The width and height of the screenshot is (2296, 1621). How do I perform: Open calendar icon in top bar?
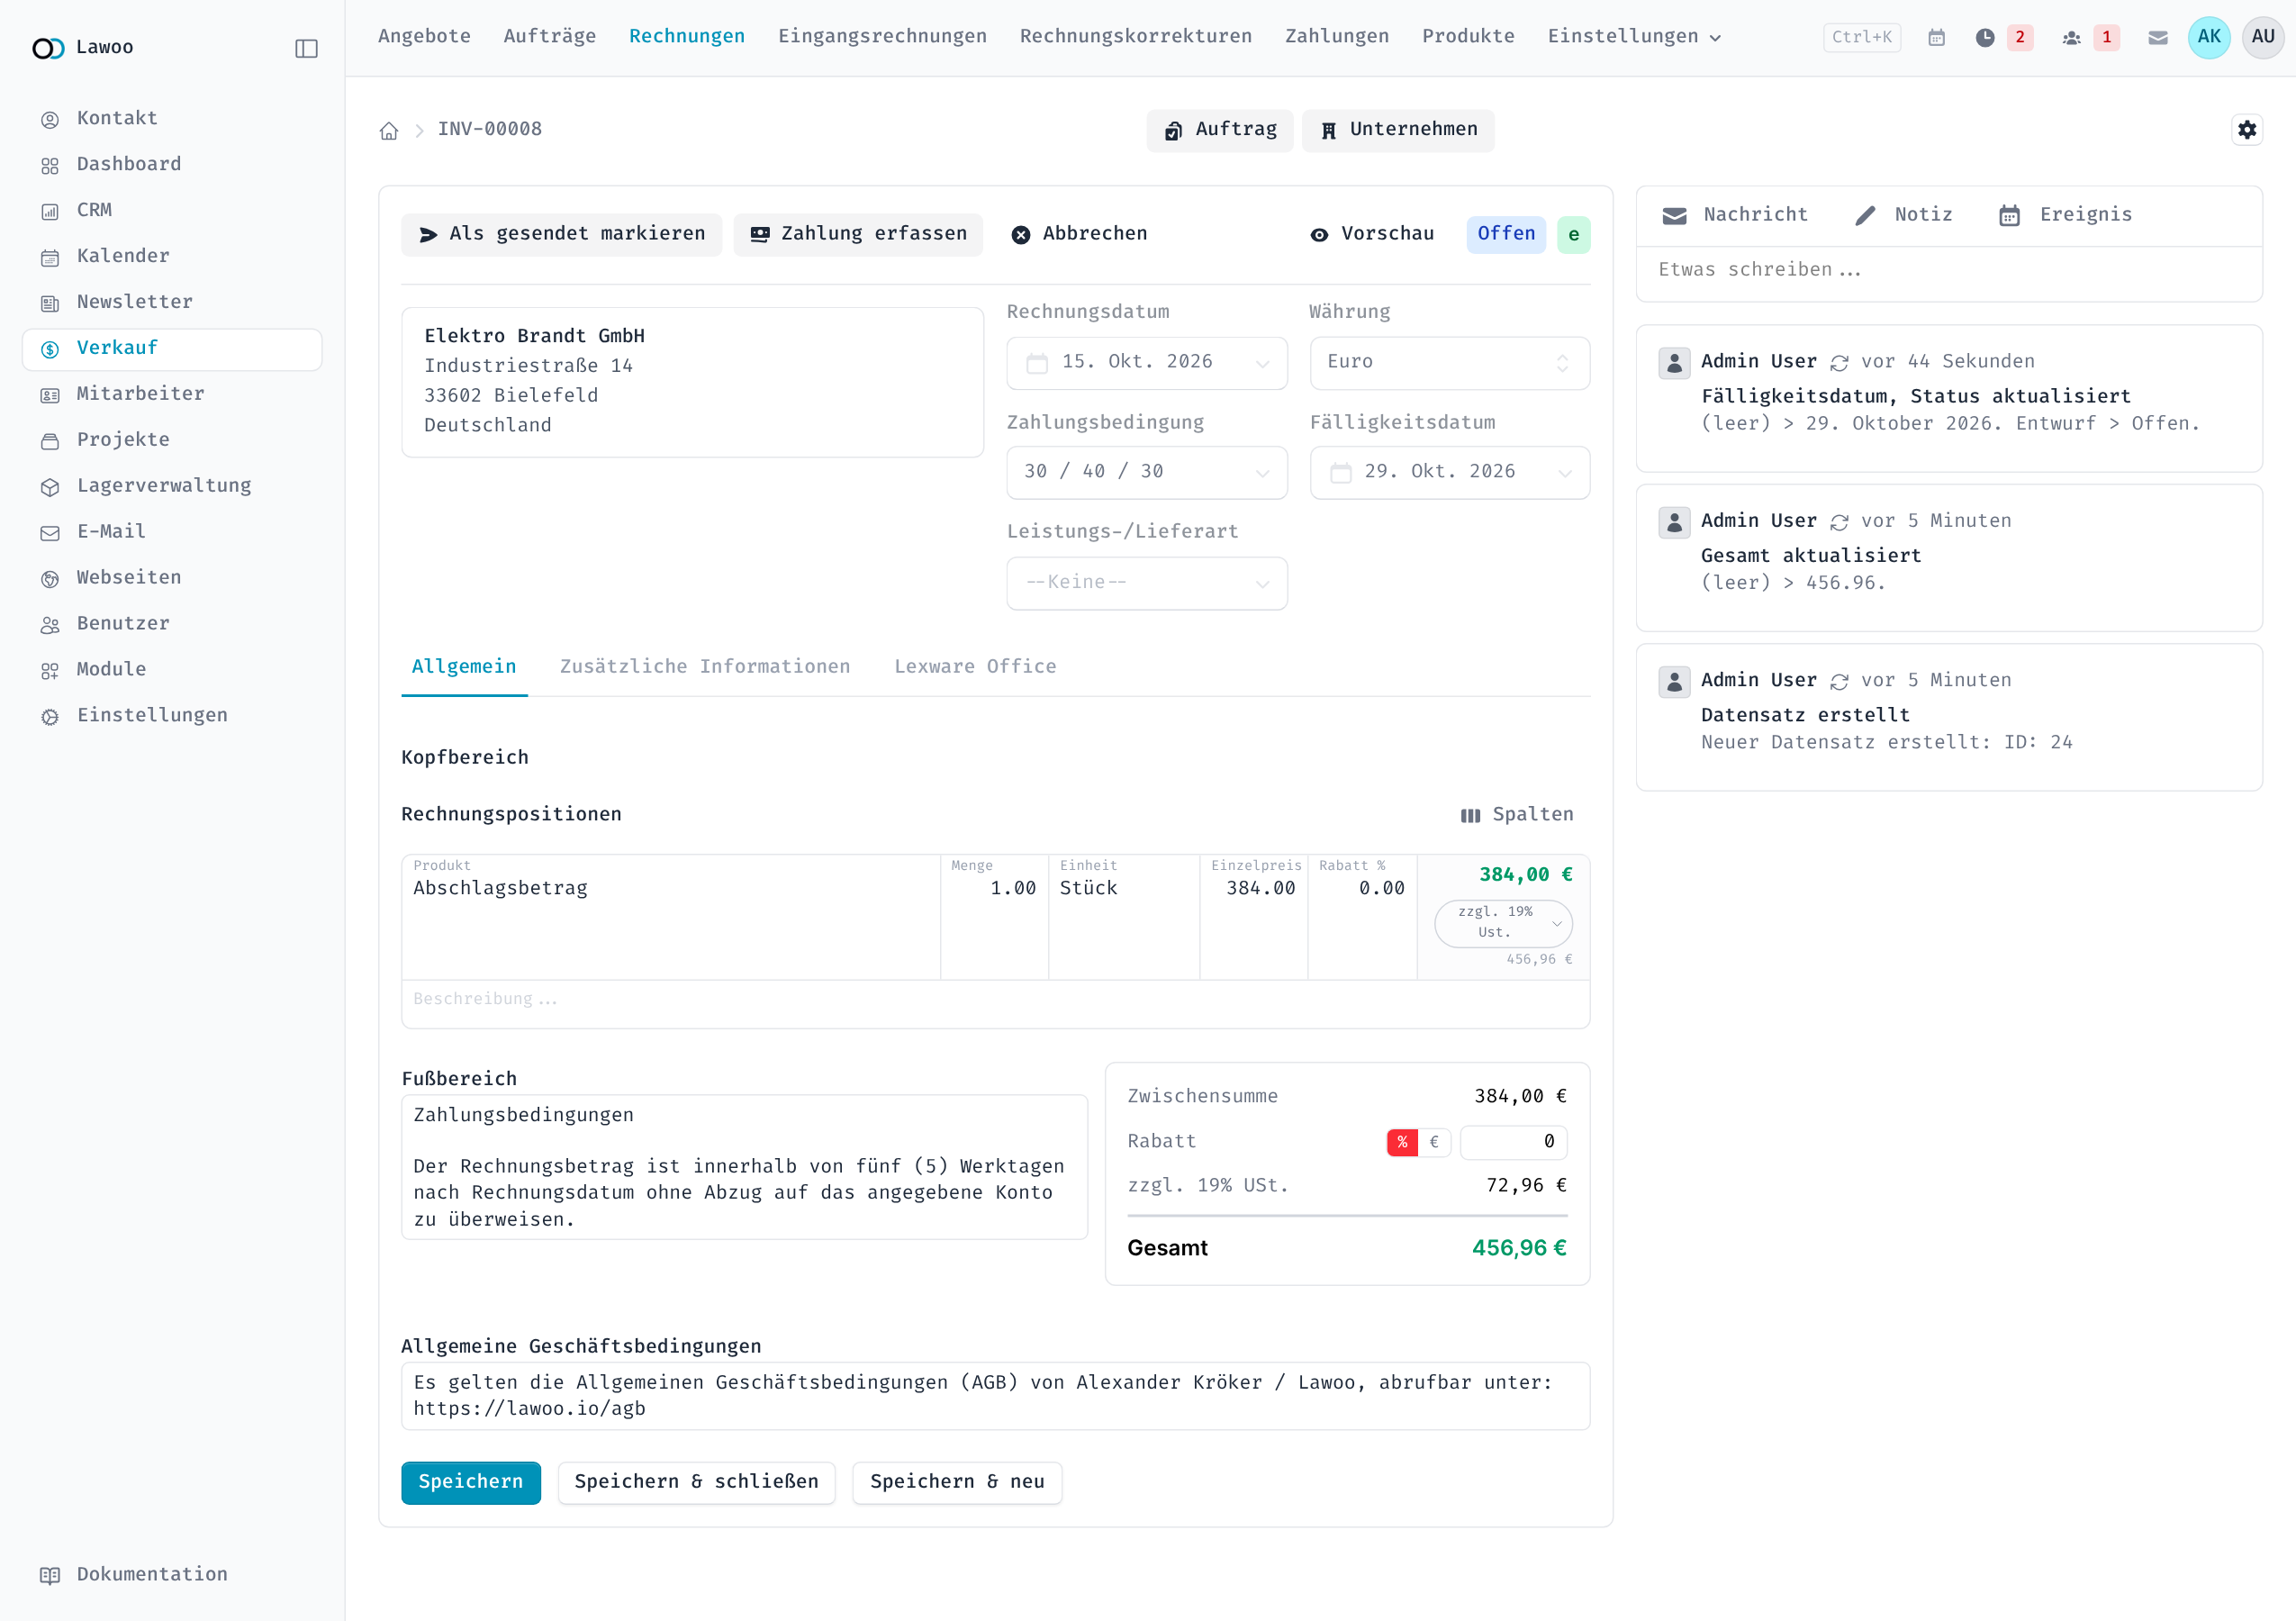coord(1936,37)
